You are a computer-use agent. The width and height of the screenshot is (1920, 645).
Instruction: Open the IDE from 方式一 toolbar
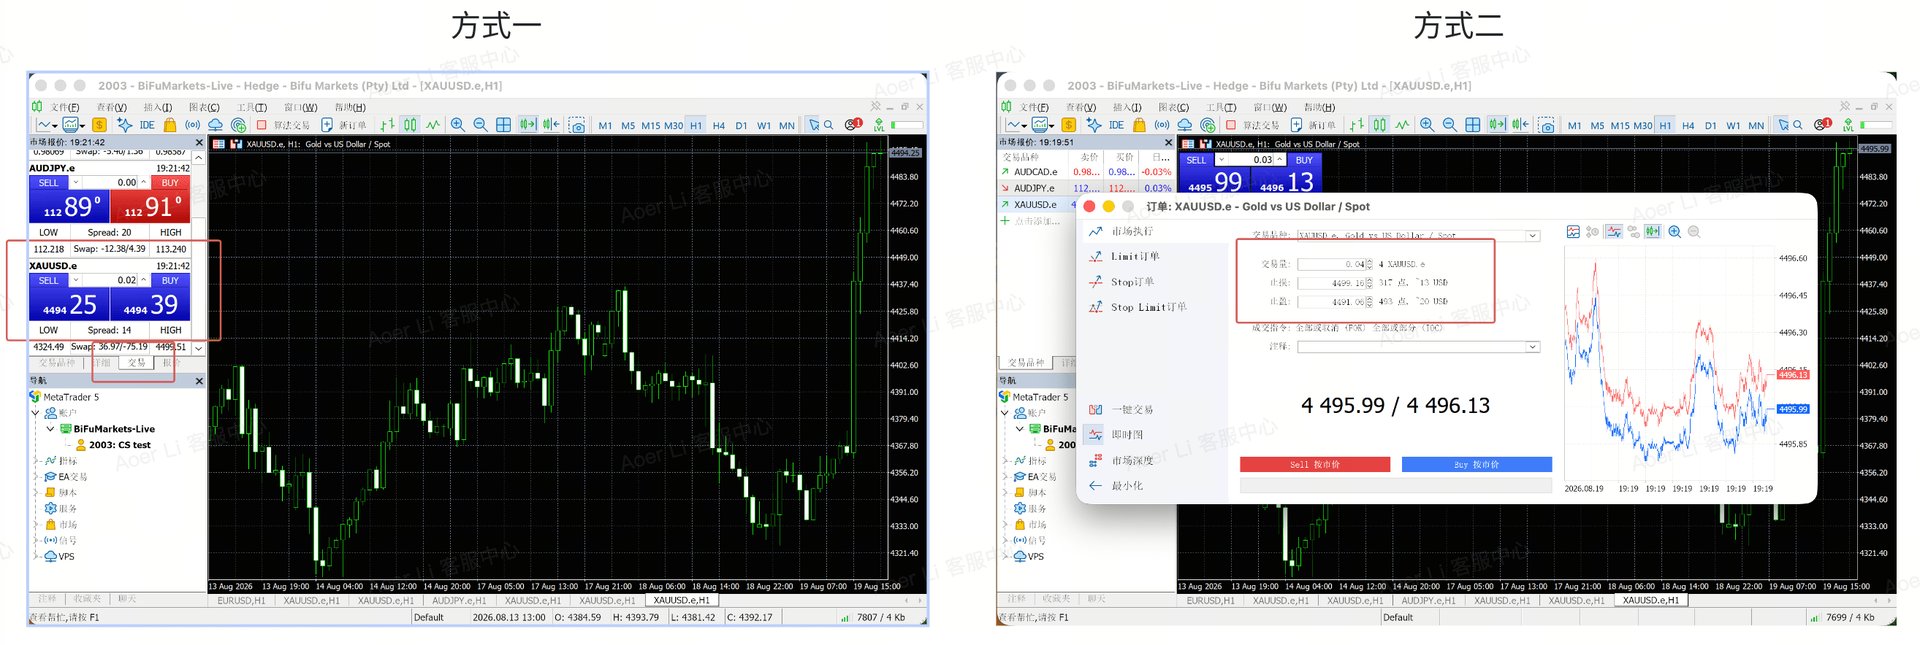pyautogui.click(x=147, y=125)
